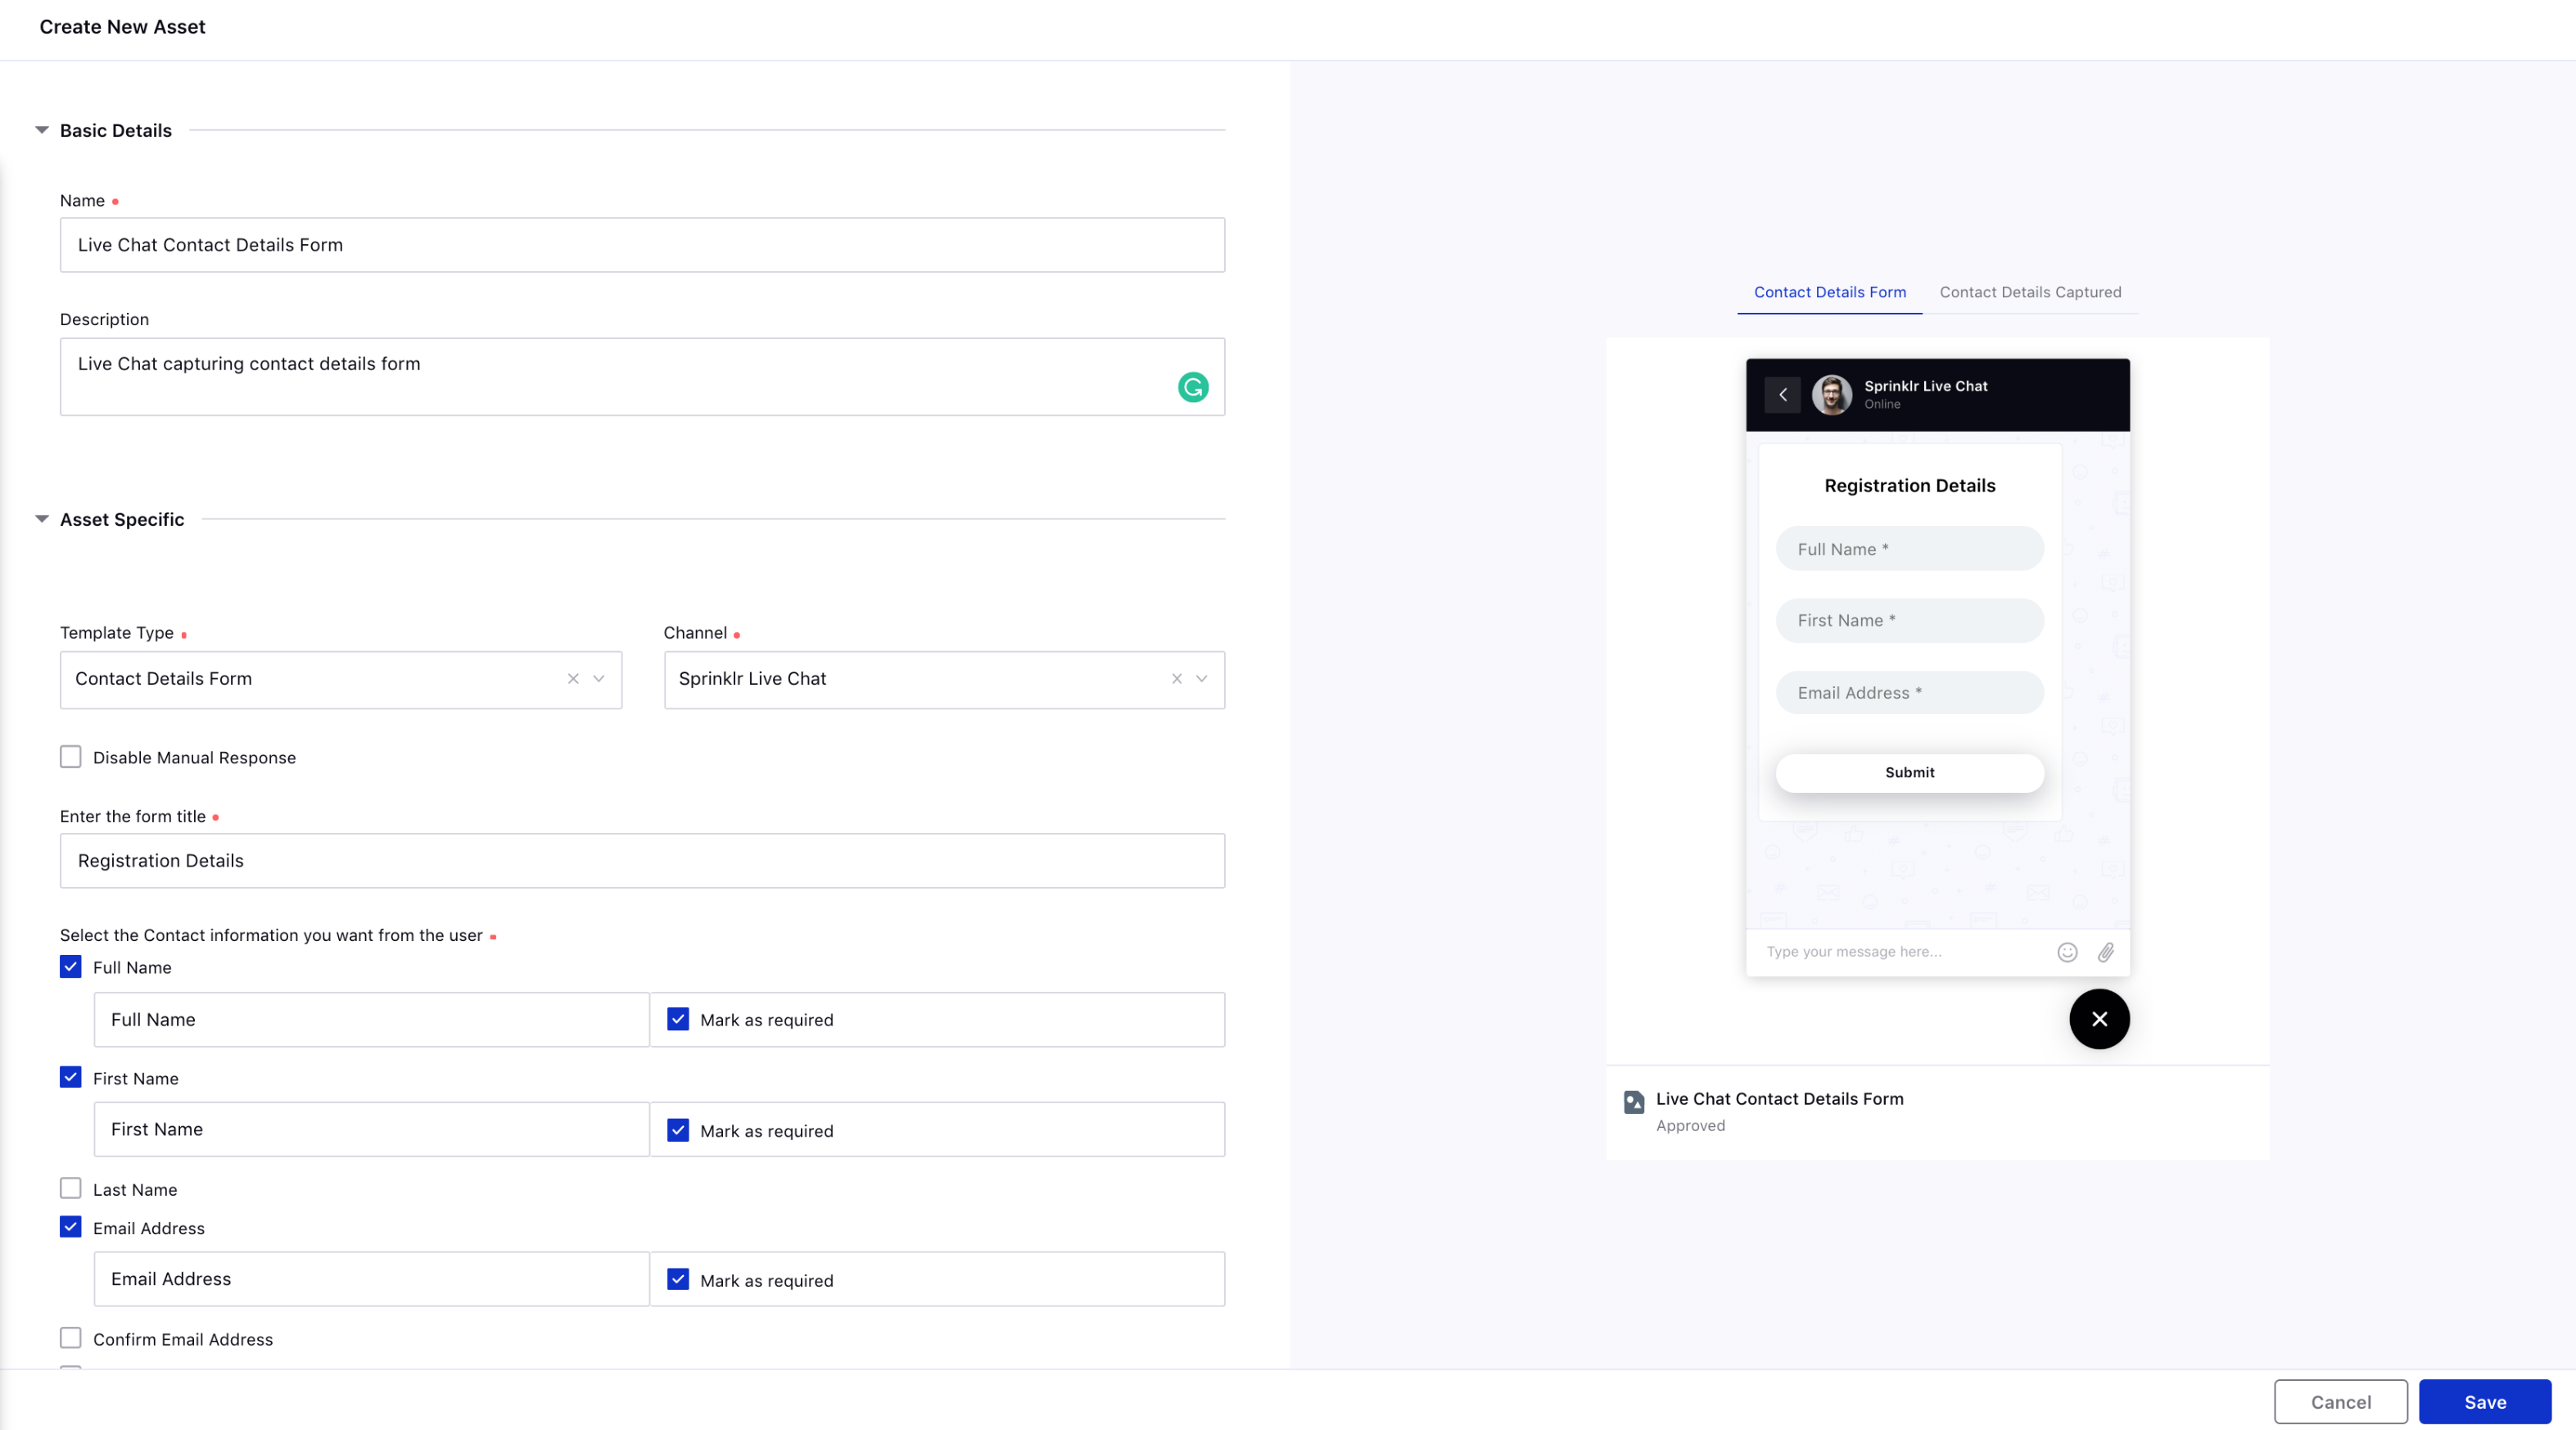Click the close X icon on chat preview
This screenshot has width=2576, height=1430.
click(2099, 1016)
